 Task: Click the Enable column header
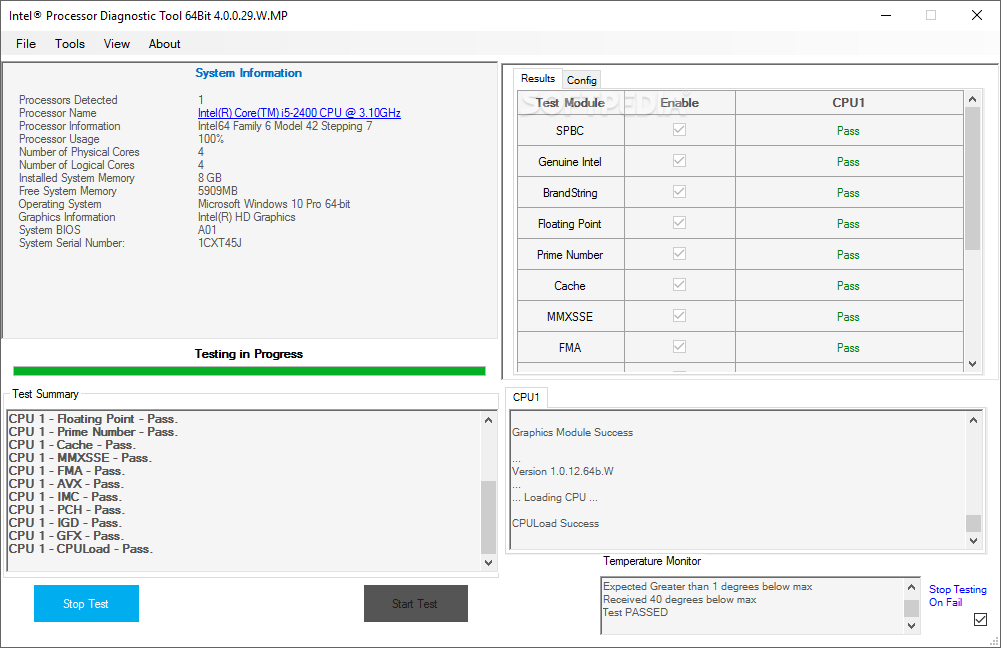(x=679, y=103)
